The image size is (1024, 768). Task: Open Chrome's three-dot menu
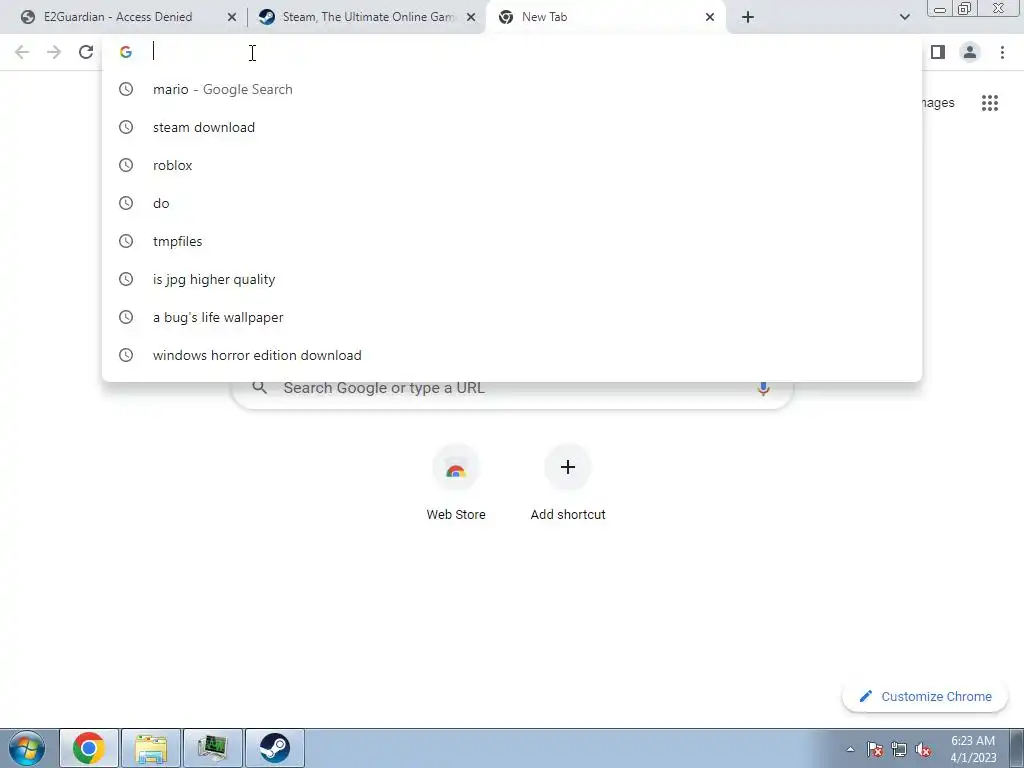click(1002, 52)
